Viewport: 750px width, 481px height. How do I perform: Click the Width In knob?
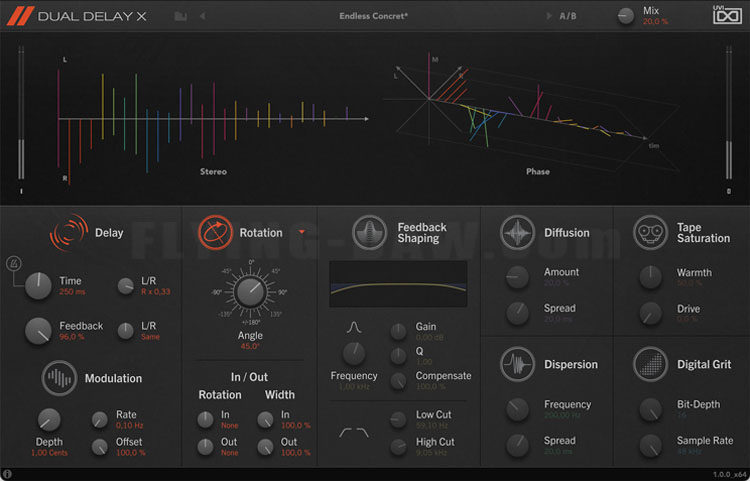click(265, 420)
